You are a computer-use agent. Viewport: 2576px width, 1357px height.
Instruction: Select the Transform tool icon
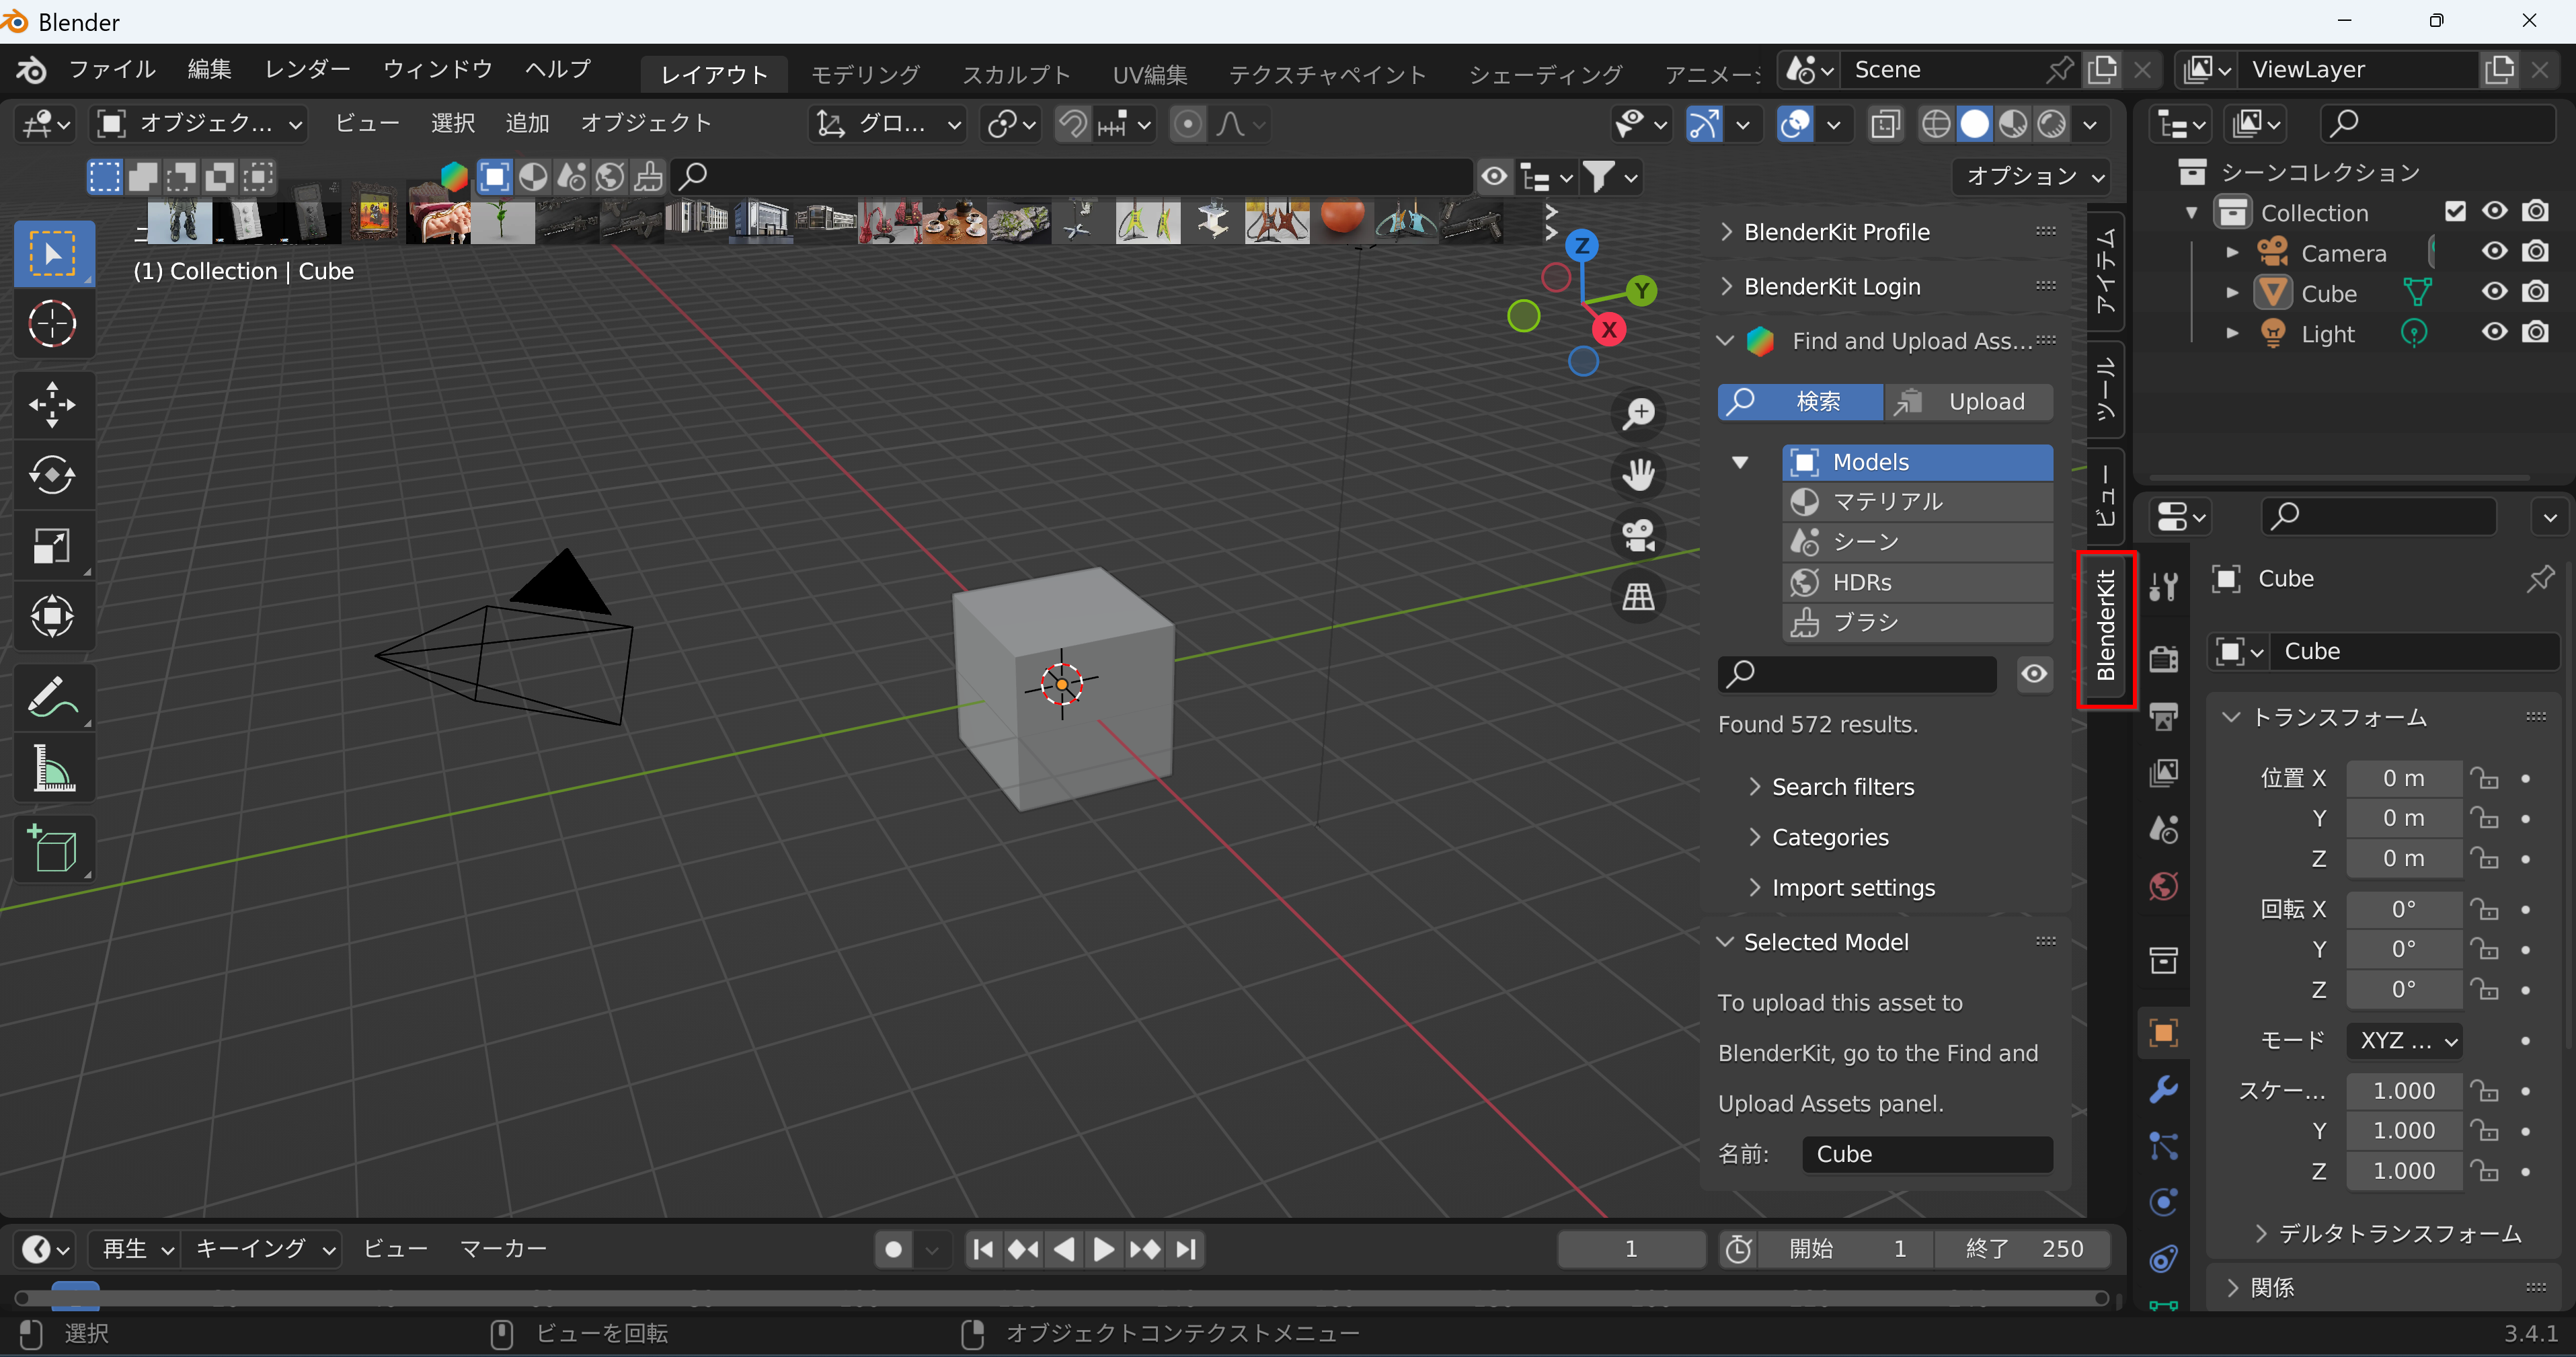click(x=51, y=615)
